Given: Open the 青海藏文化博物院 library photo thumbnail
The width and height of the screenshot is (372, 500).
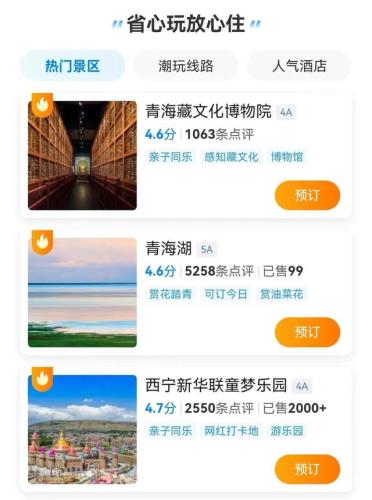Looking at the screenshot, I should click(x=82, y=155).
